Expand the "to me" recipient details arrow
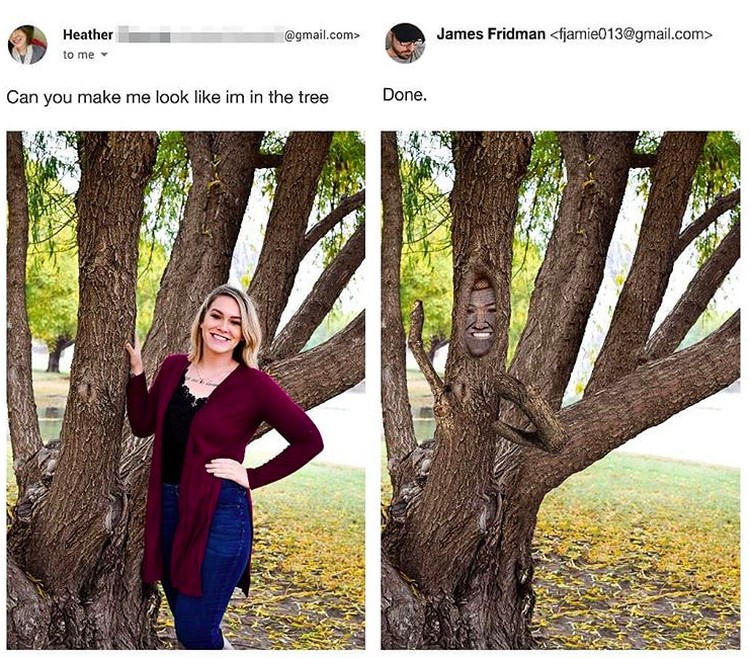This screenshot has width=750, height=658. click(x=103, y=55)
